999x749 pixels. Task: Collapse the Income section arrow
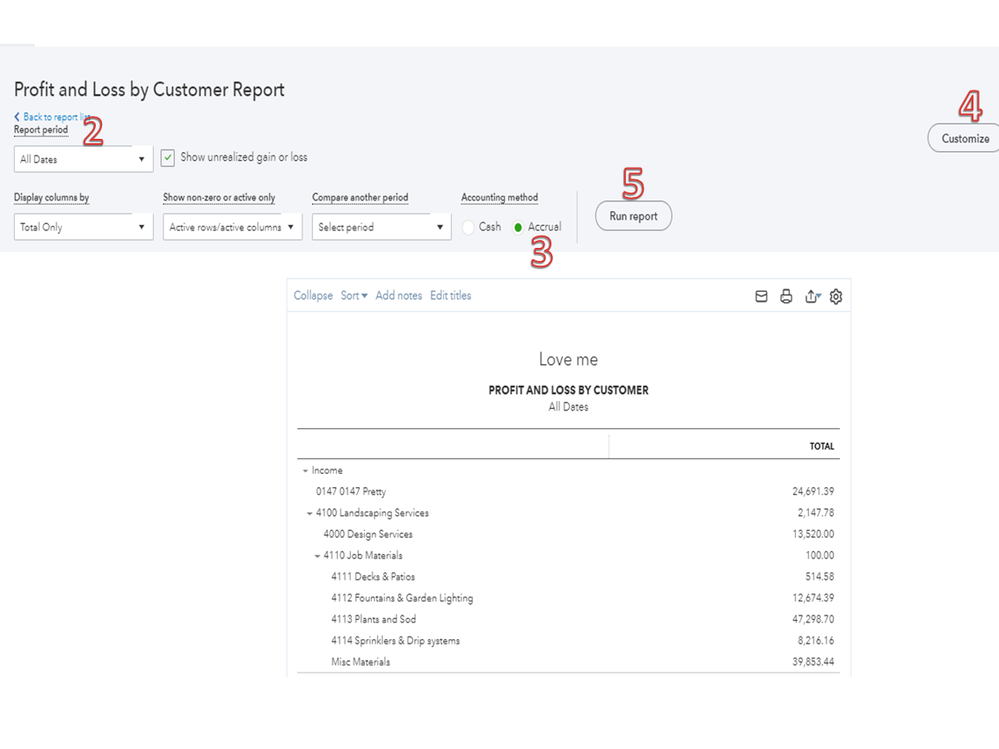point(304,471)
